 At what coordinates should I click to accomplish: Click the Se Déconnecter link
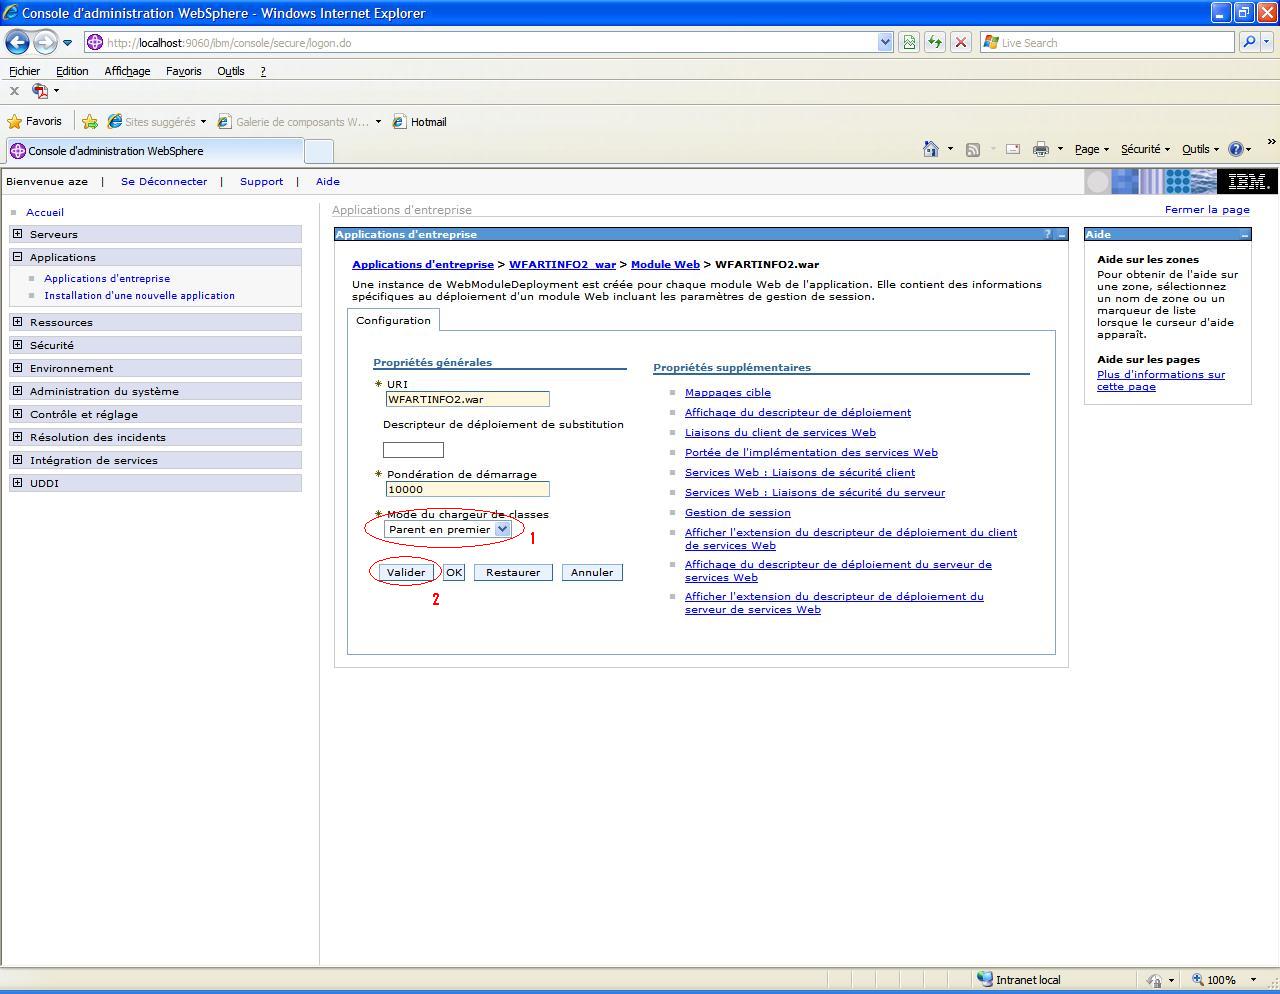click(164, 181)
